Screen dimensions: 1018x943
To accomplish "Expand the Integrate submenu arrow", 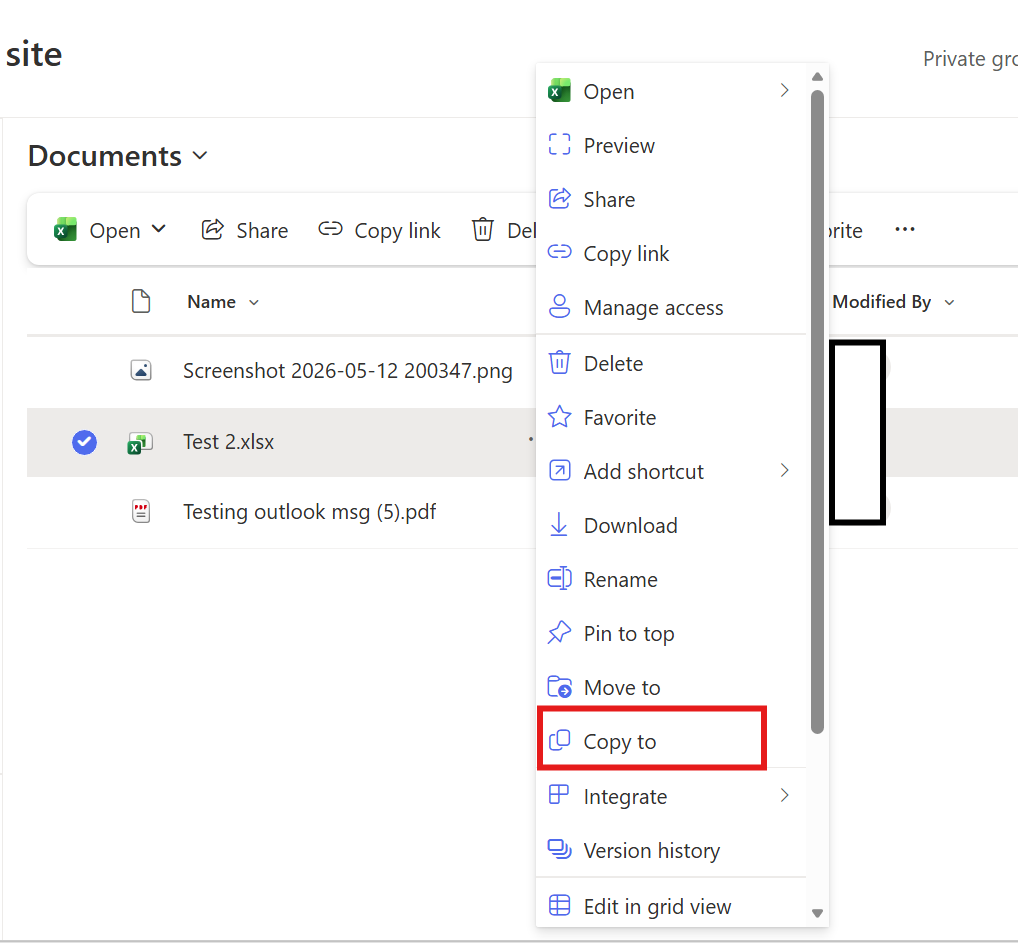I will coord(784,795).
